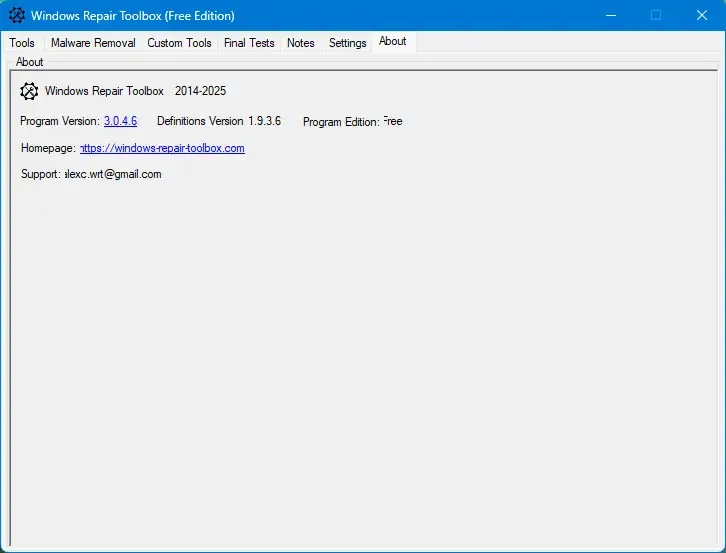The image size is (726, 553).
Task: Click the Windows Repair Toolbox logo in About
Action: click(x=29, y=91)
